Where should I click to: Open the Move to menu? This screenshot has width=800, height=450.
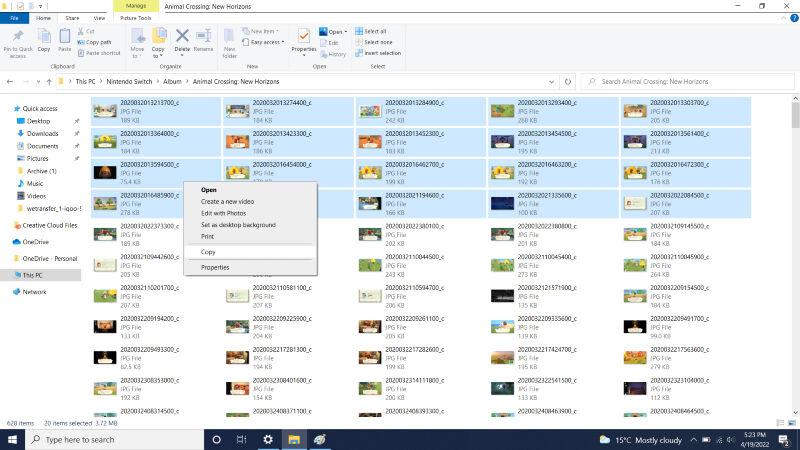[x=137, y=43]
